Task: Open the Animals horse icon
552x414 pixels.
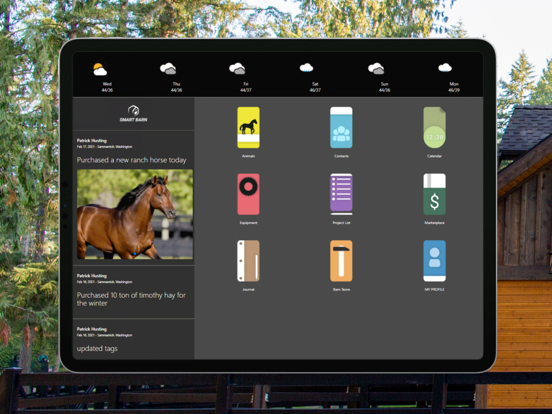Action: pos(248,127)
